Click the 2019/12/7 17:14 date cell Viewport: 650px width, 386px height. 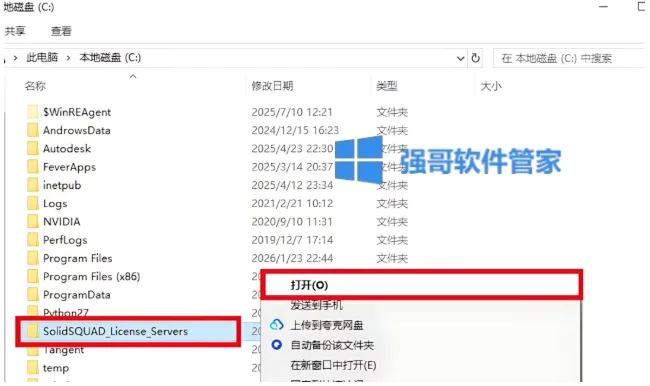(x=292, y=240)
